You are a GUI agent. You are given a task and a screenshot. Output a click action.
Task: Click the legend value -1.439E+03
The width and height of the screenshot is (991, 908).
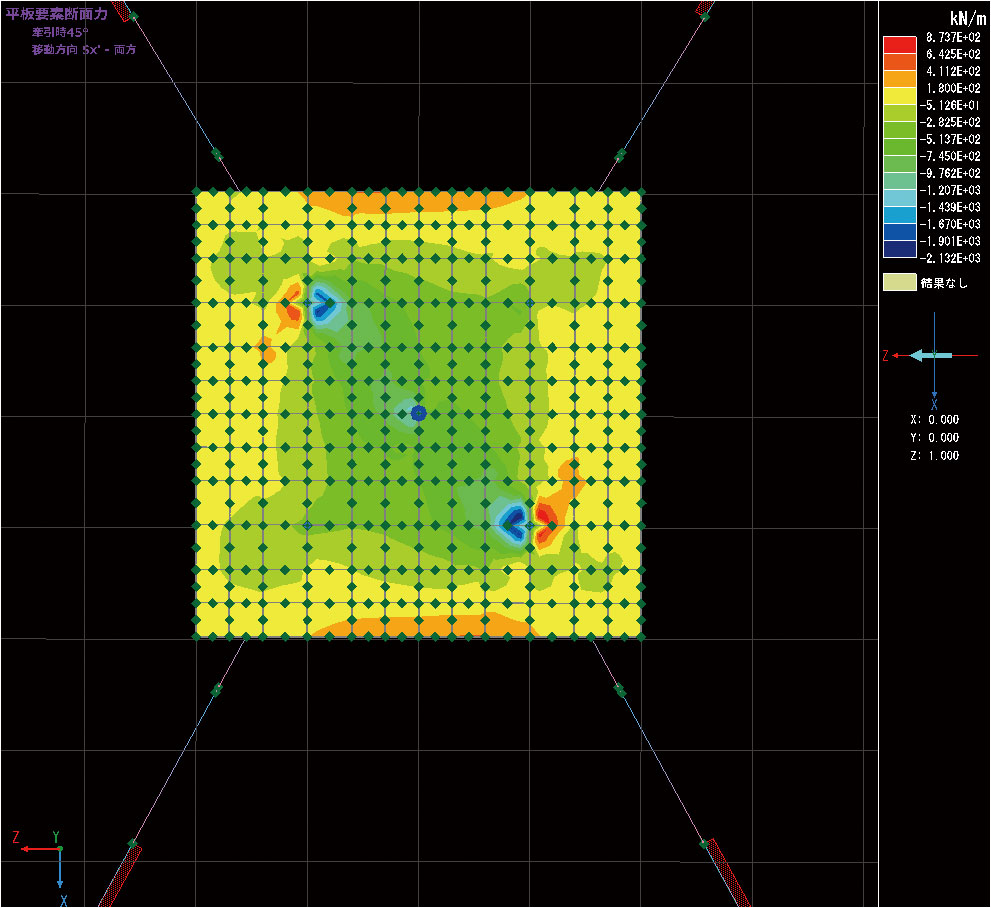pos(950,207)
